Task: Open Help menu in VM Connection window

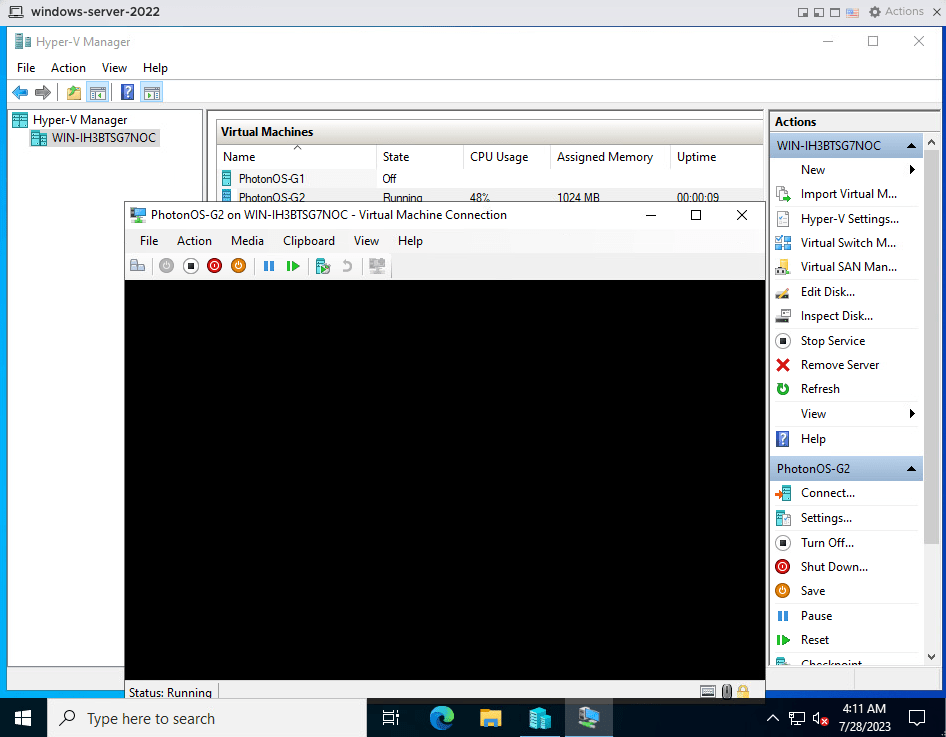Action: (x=410, y=241)
